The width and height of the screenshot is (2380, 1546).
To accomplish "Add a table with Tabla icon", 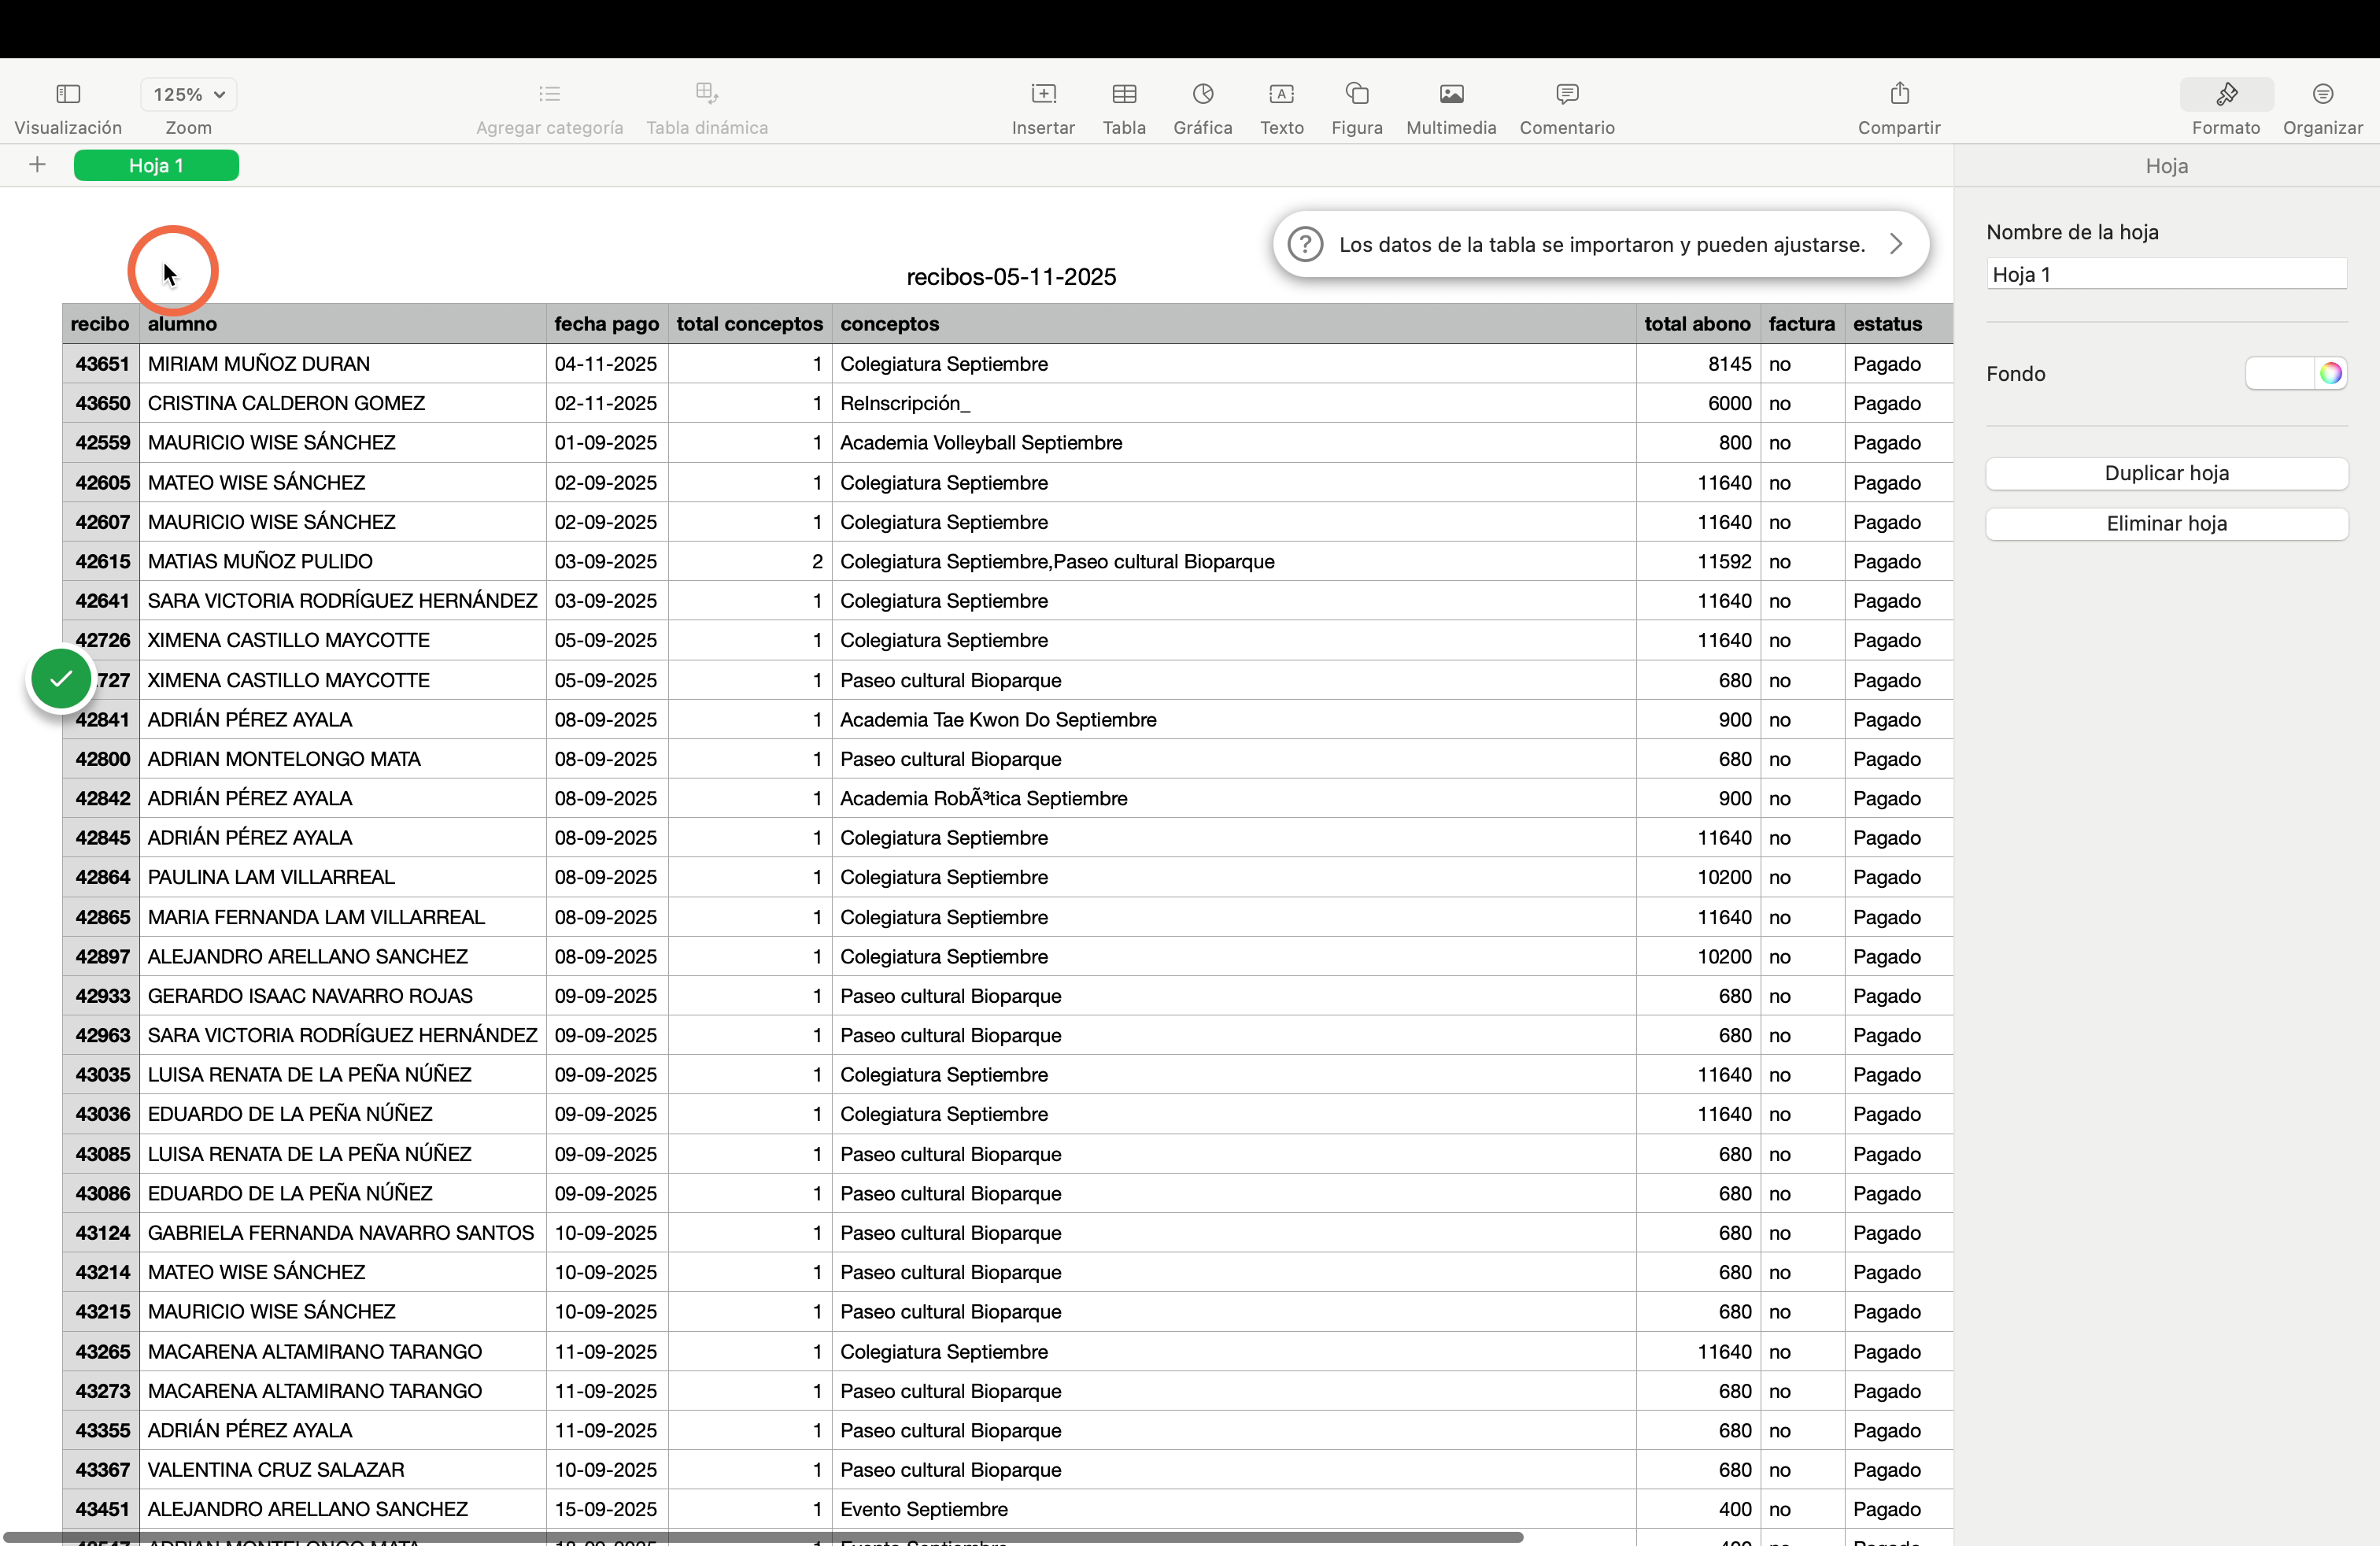I will click(x=1124, y=94).
